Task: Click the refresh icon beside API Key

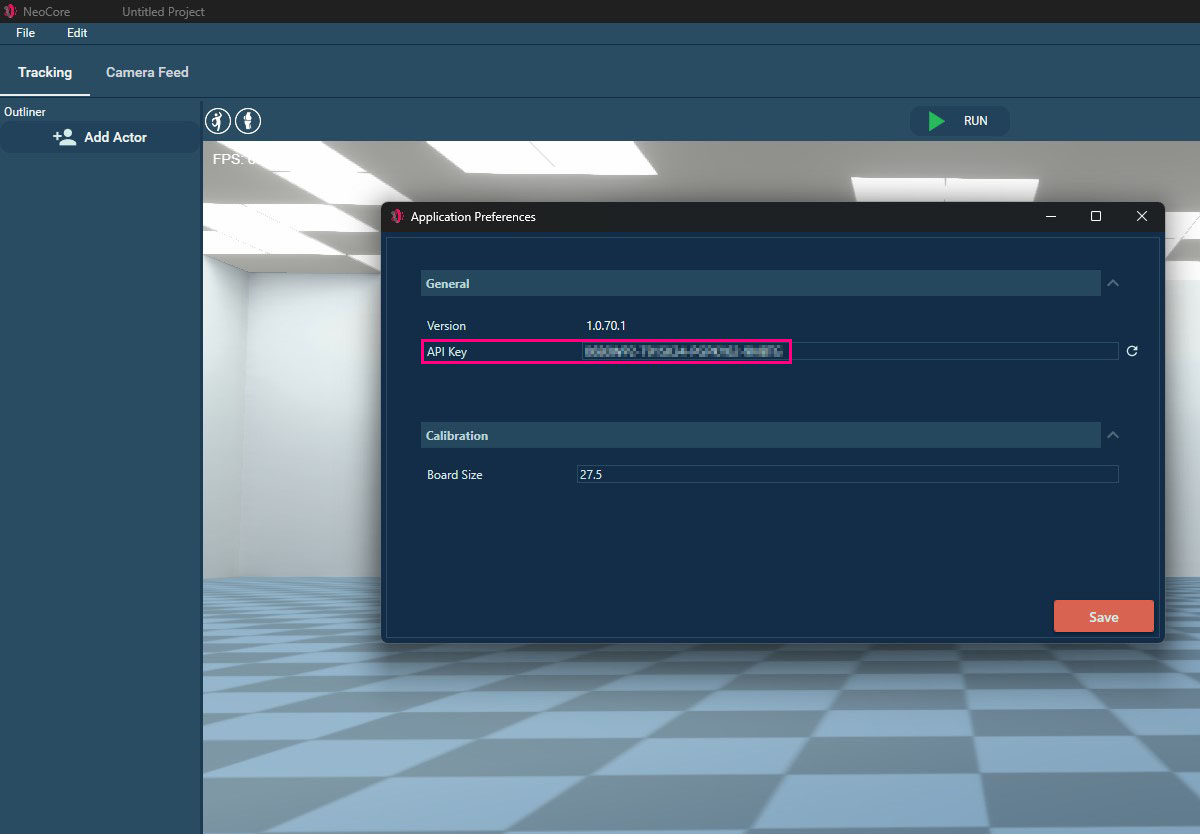Action: (1132, 351)
